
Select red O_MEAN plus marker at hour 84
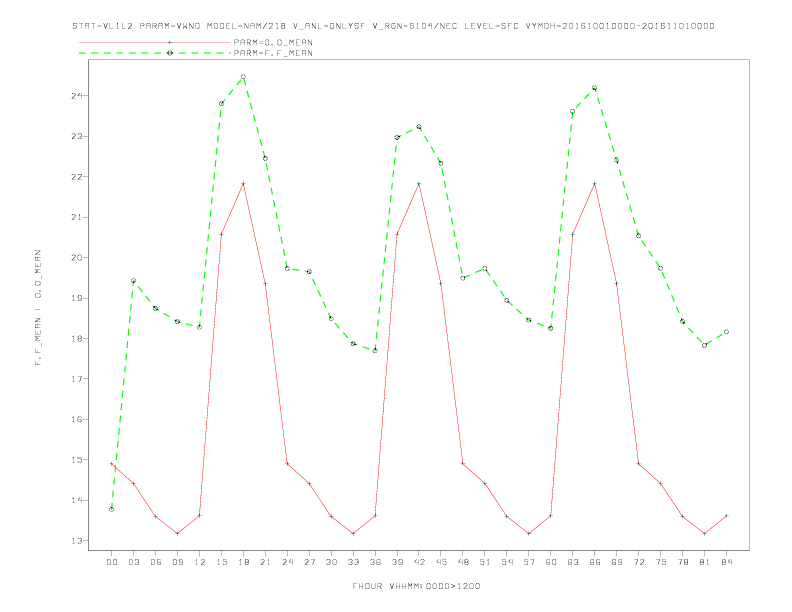point(726,516)
